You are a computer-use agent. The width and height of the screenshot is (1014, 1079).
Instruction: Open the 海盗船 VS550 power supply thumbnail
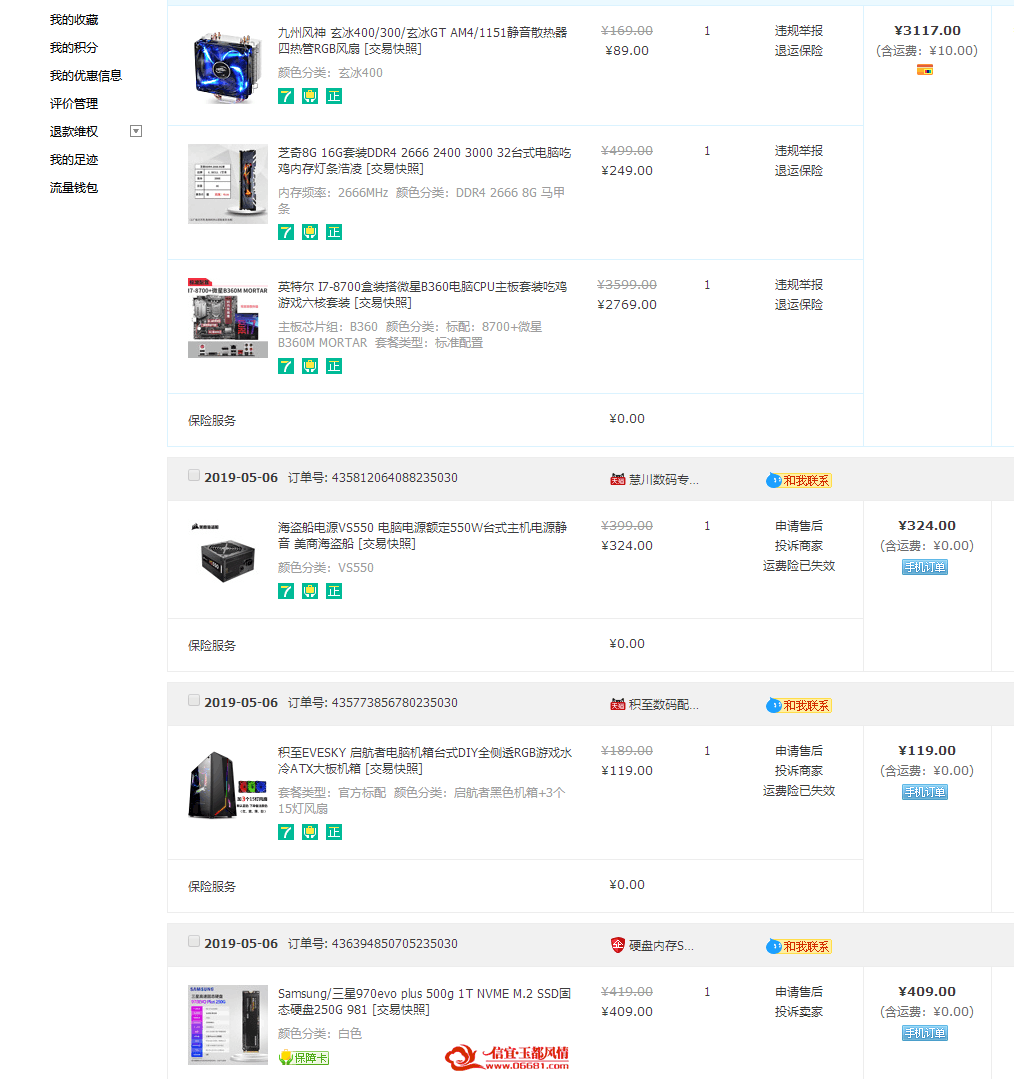[228, 559]
